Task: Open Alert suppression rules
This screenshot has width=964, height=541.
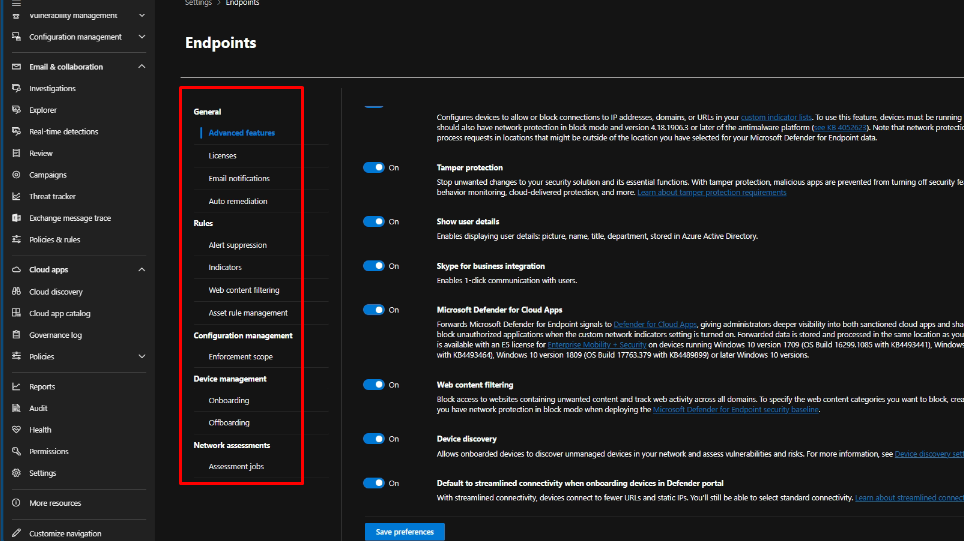Action: tap(237, 245)
